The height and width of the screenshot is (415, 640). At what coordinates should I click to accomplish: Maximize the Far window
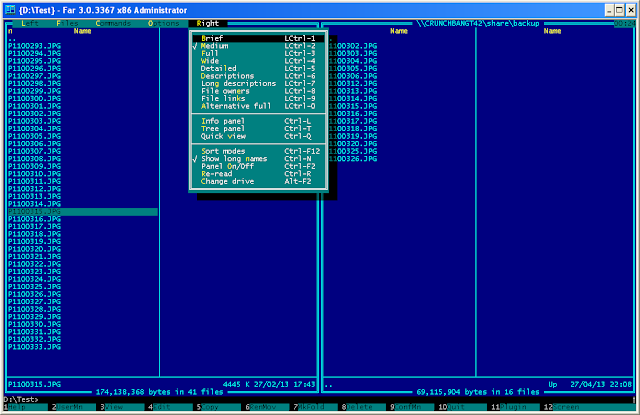pos(620,10)
